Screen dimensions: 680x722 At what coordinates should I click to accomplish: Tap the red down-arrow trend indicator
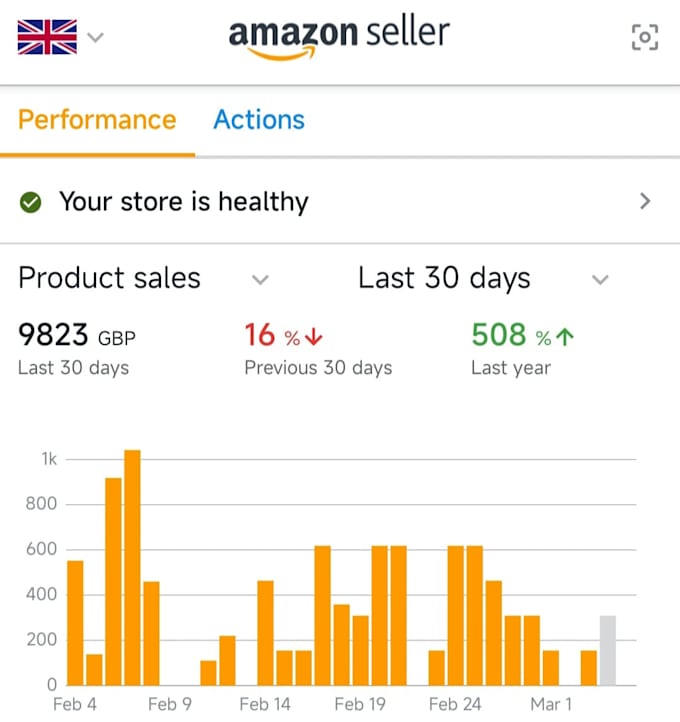[314, 337]
